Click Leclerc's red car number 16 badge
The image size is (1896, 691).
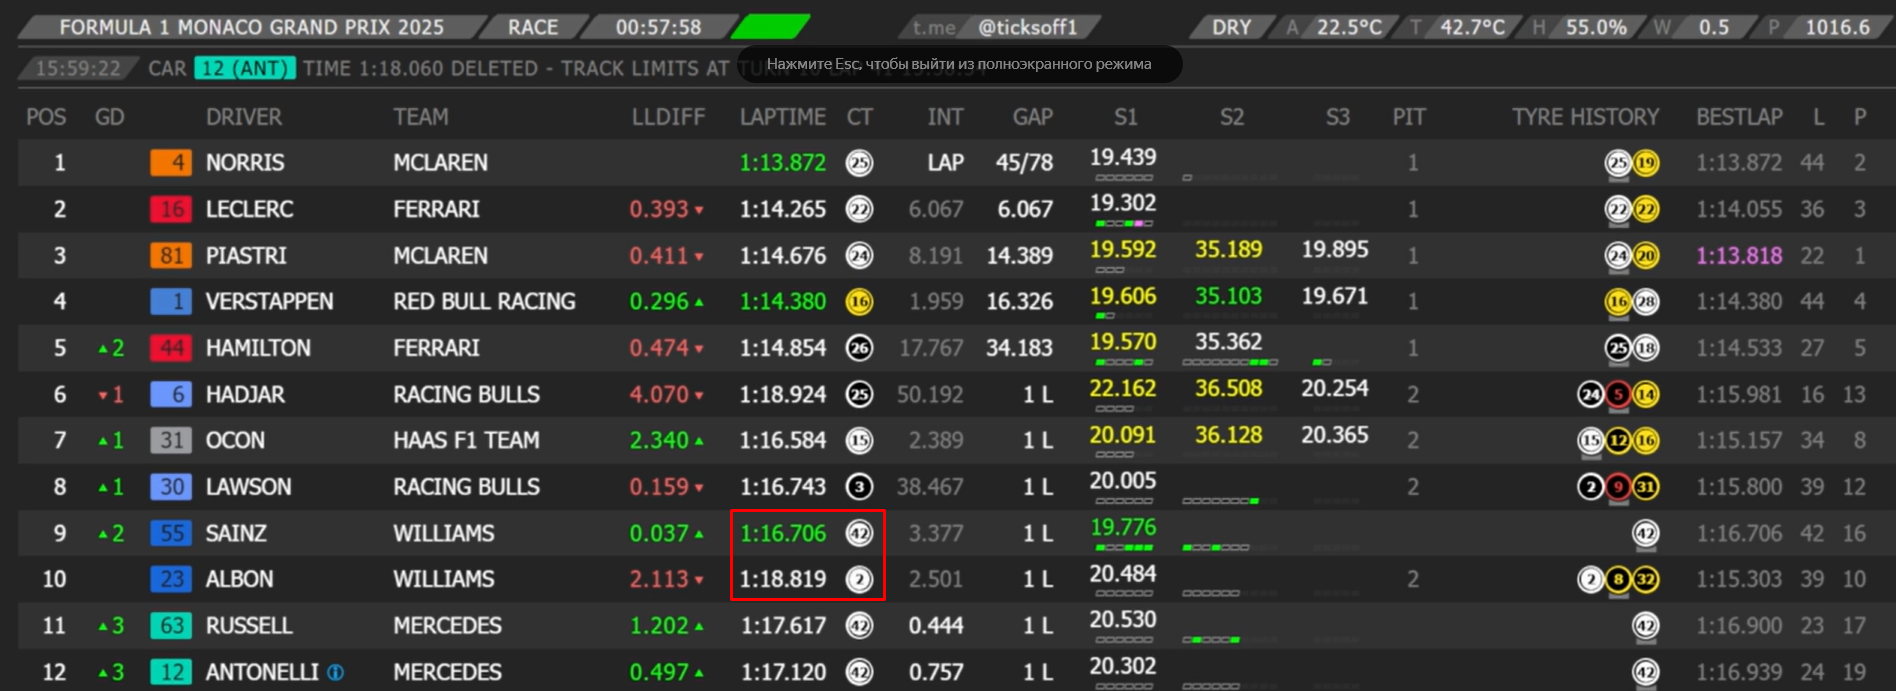point(171,209)
